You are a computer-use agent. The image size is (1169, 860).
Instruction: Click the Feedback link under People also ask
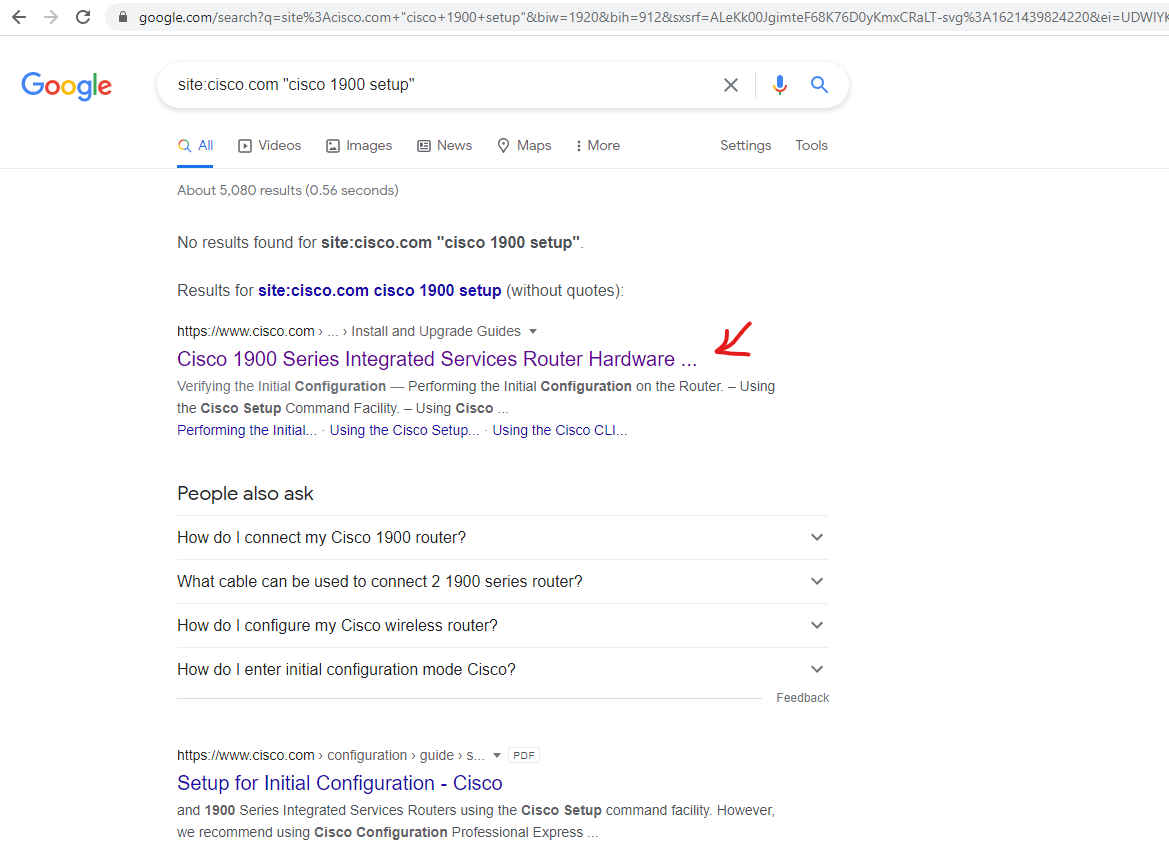[802, 698]
